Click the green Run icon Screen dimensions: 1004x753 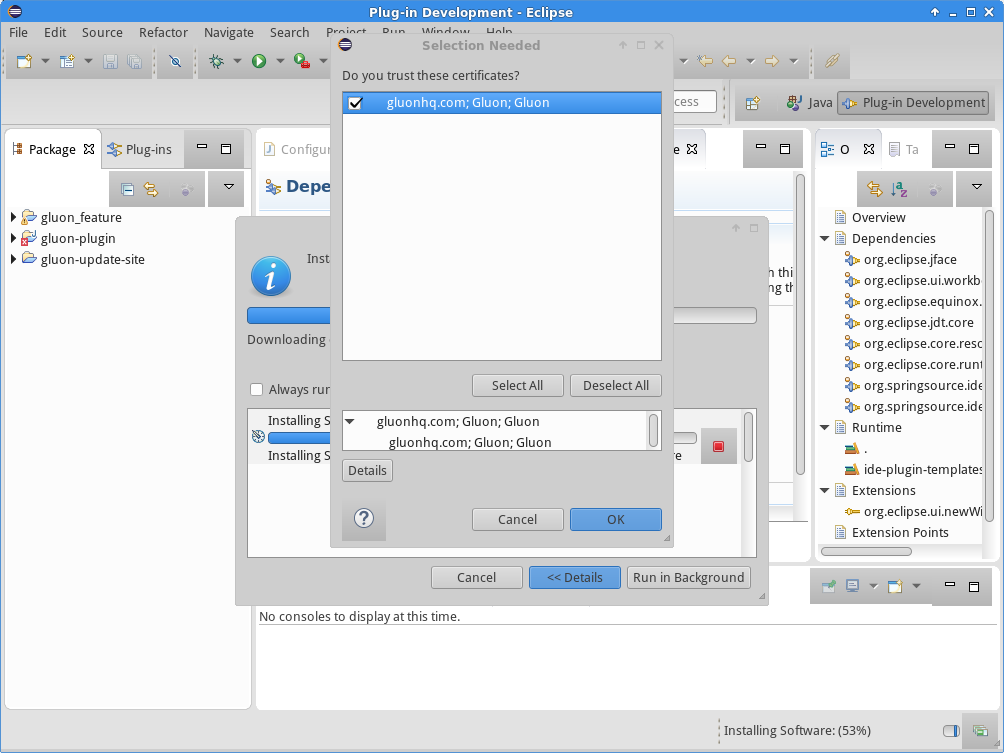point(259,61)
